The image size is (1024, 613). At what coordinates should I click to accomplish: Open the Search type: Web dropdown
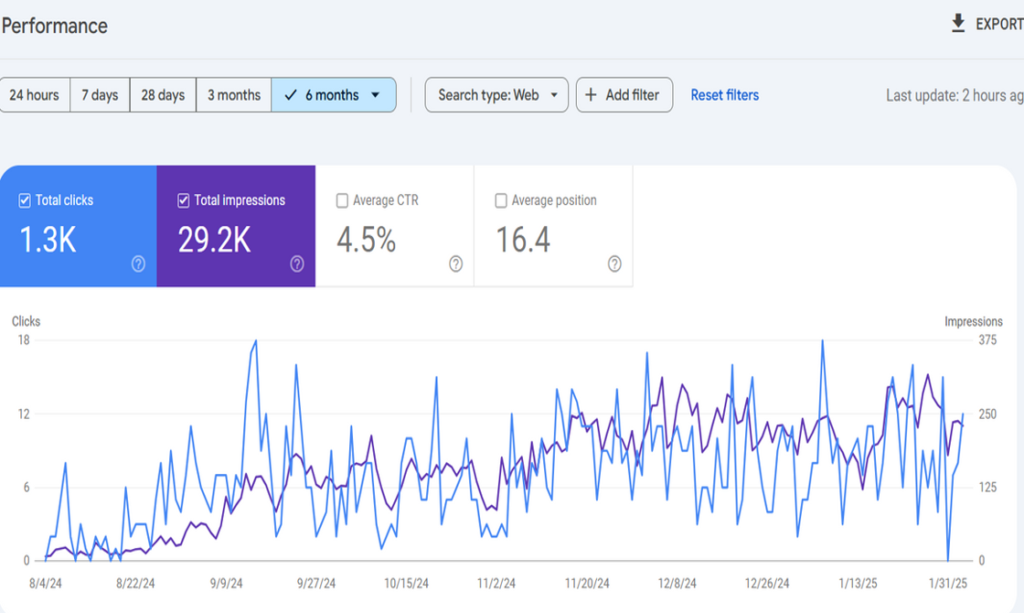click(496, 95)
